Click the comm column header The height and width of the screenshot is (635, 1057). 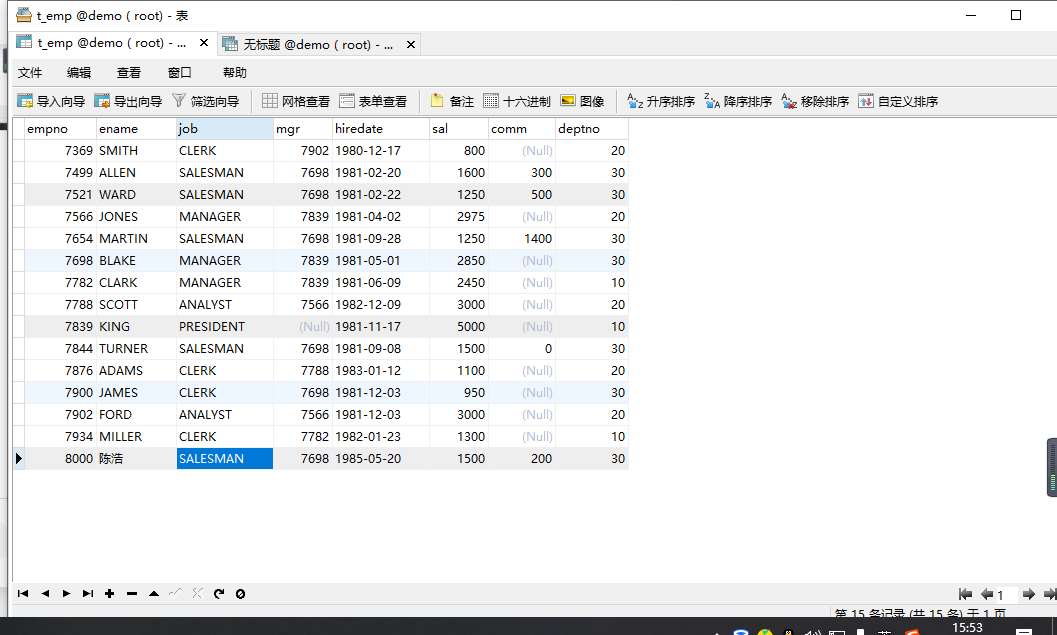[522, 129]
